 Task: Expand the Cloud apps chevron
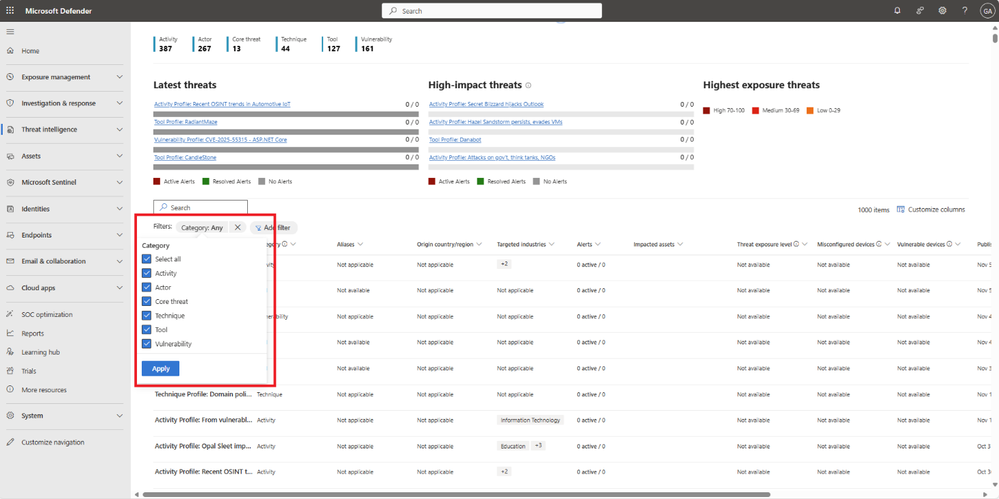coord(120,288)
